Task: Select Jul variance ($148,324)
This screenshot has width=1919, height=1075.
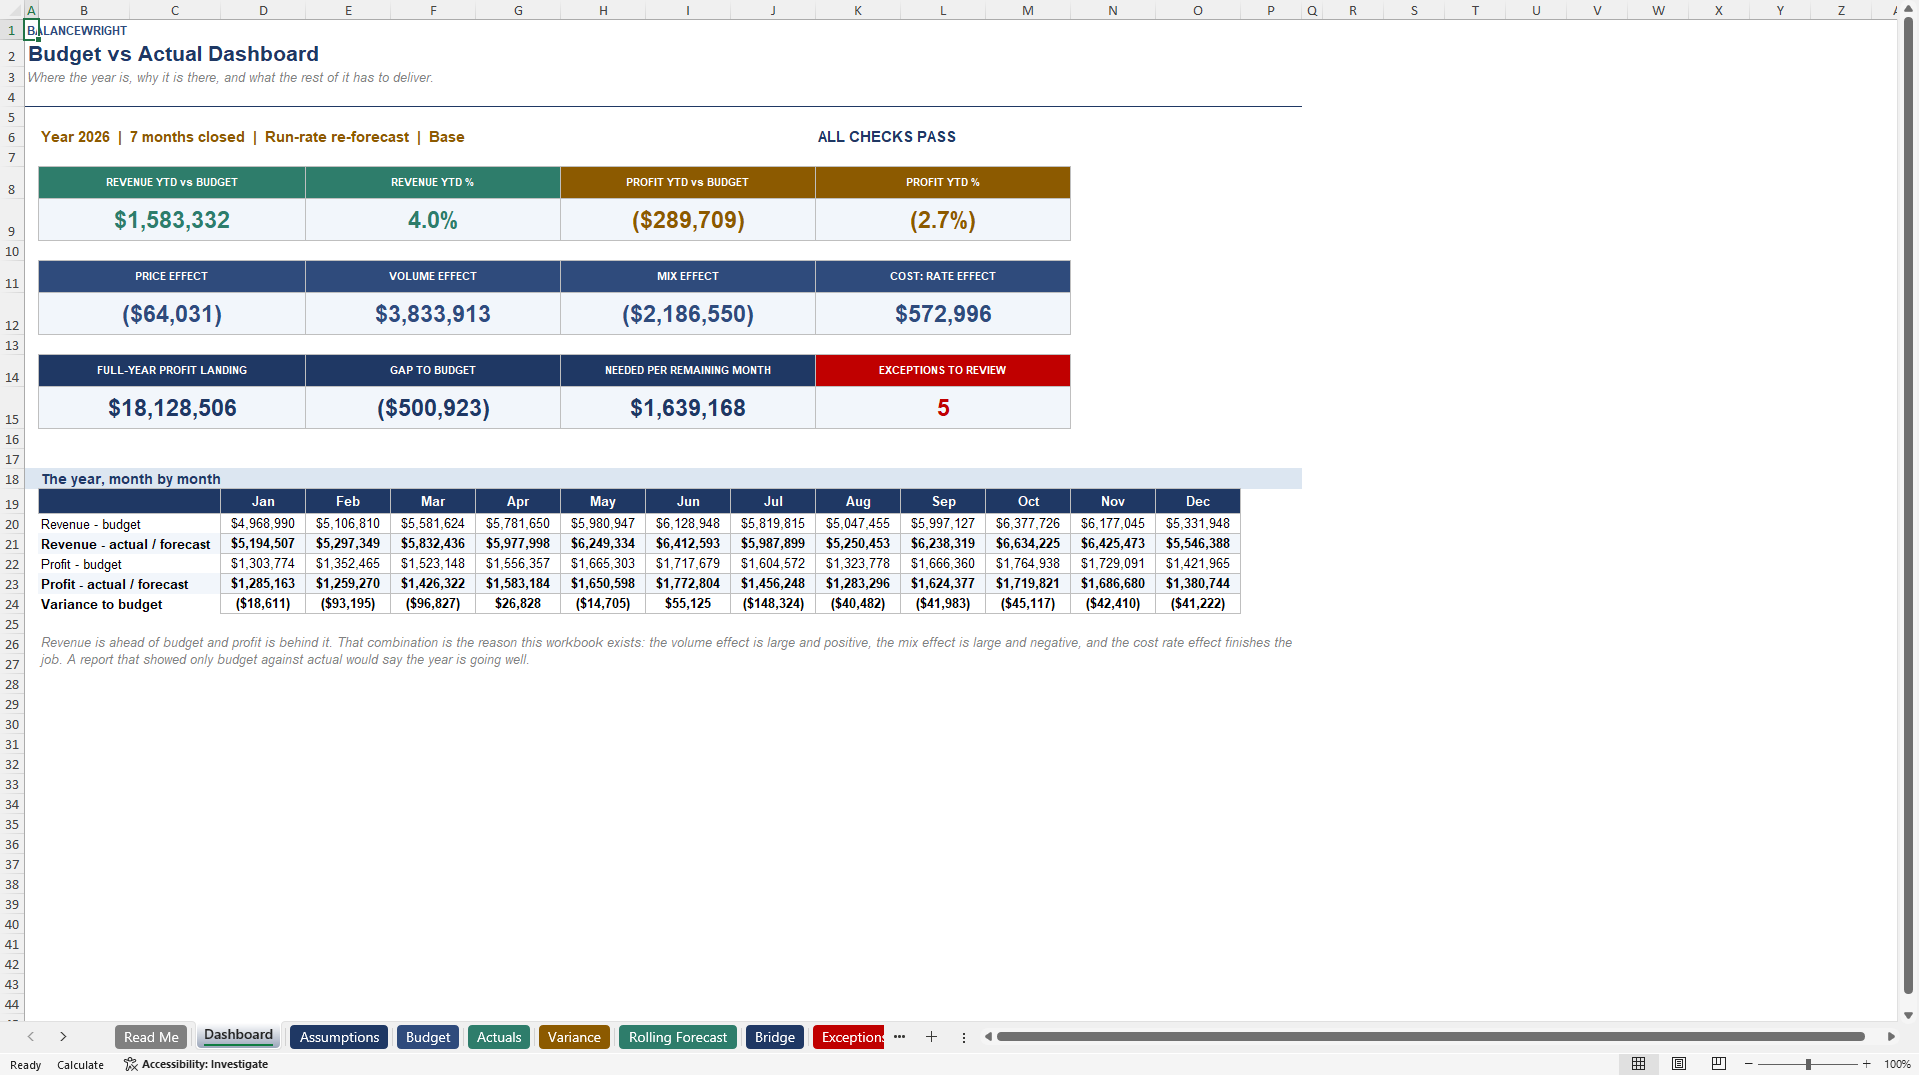Action: coord(773,604)
